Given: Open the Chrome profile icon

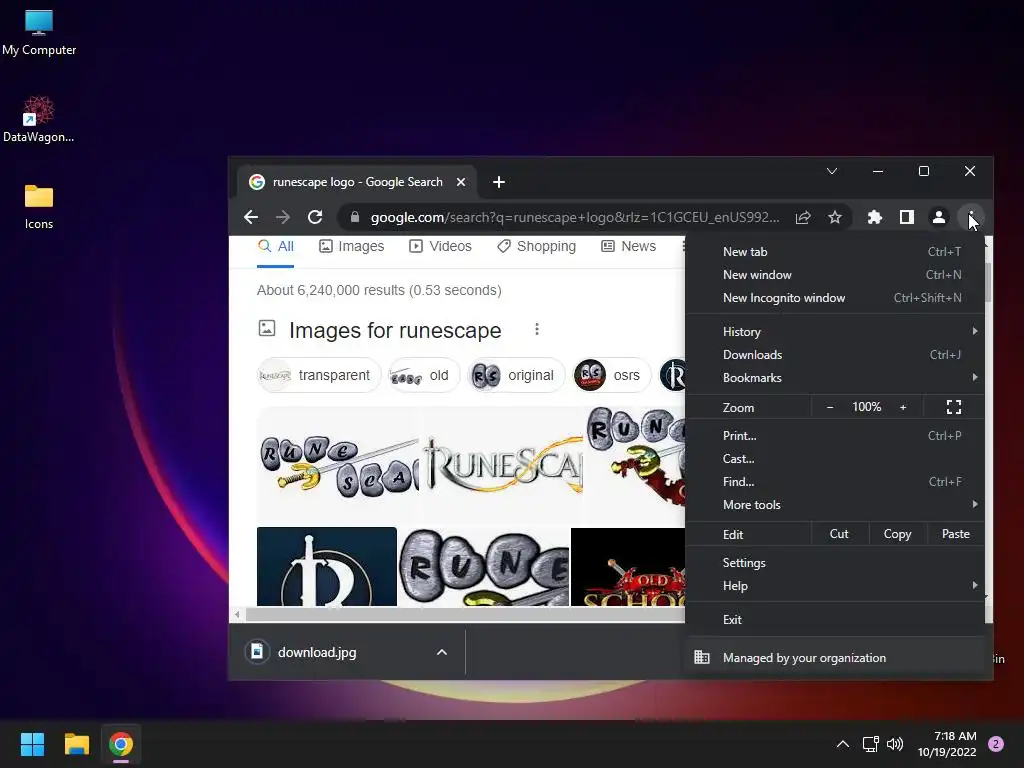Looking at the screenshot, I should pos(938,217).
